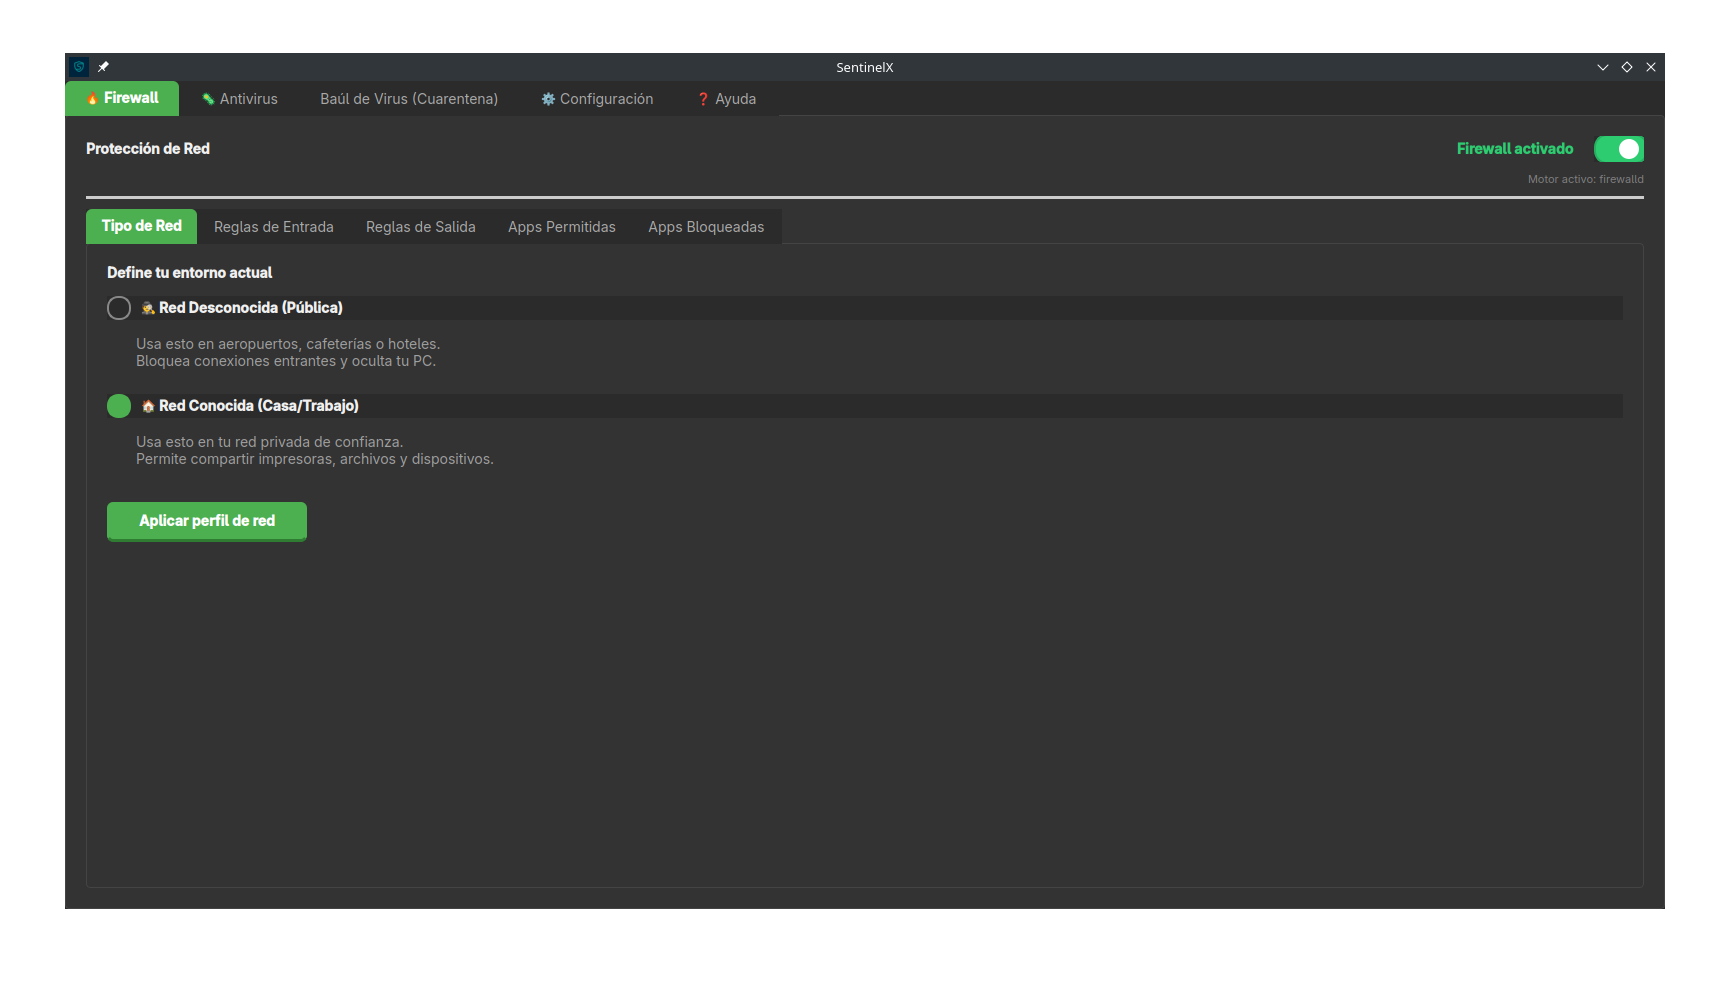This screenshot has height=986, width=1730.
Task: Click the gear icon beside Configuración
Action: click(548, 99)
